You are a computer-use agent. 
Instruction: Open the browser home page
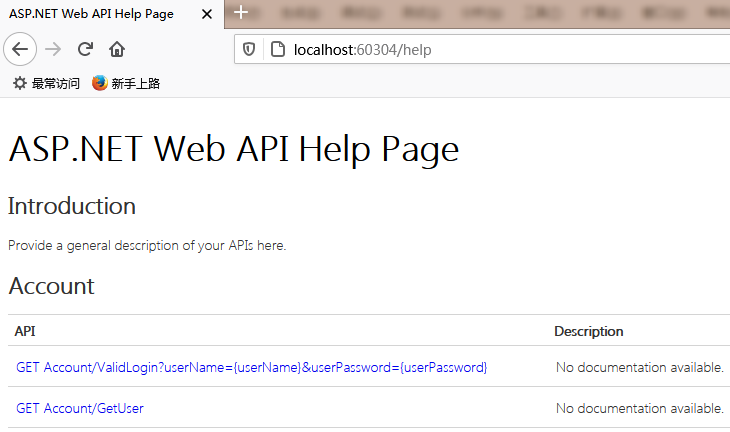[x=117, y=49]
